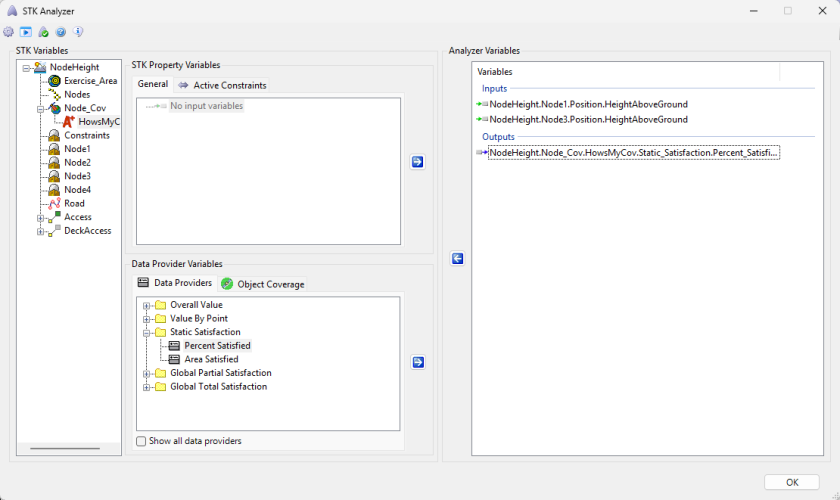Click the horizontal scrollbar under STK Variables tree
Screen dimensions: 840x500
[x=65, y=449]
